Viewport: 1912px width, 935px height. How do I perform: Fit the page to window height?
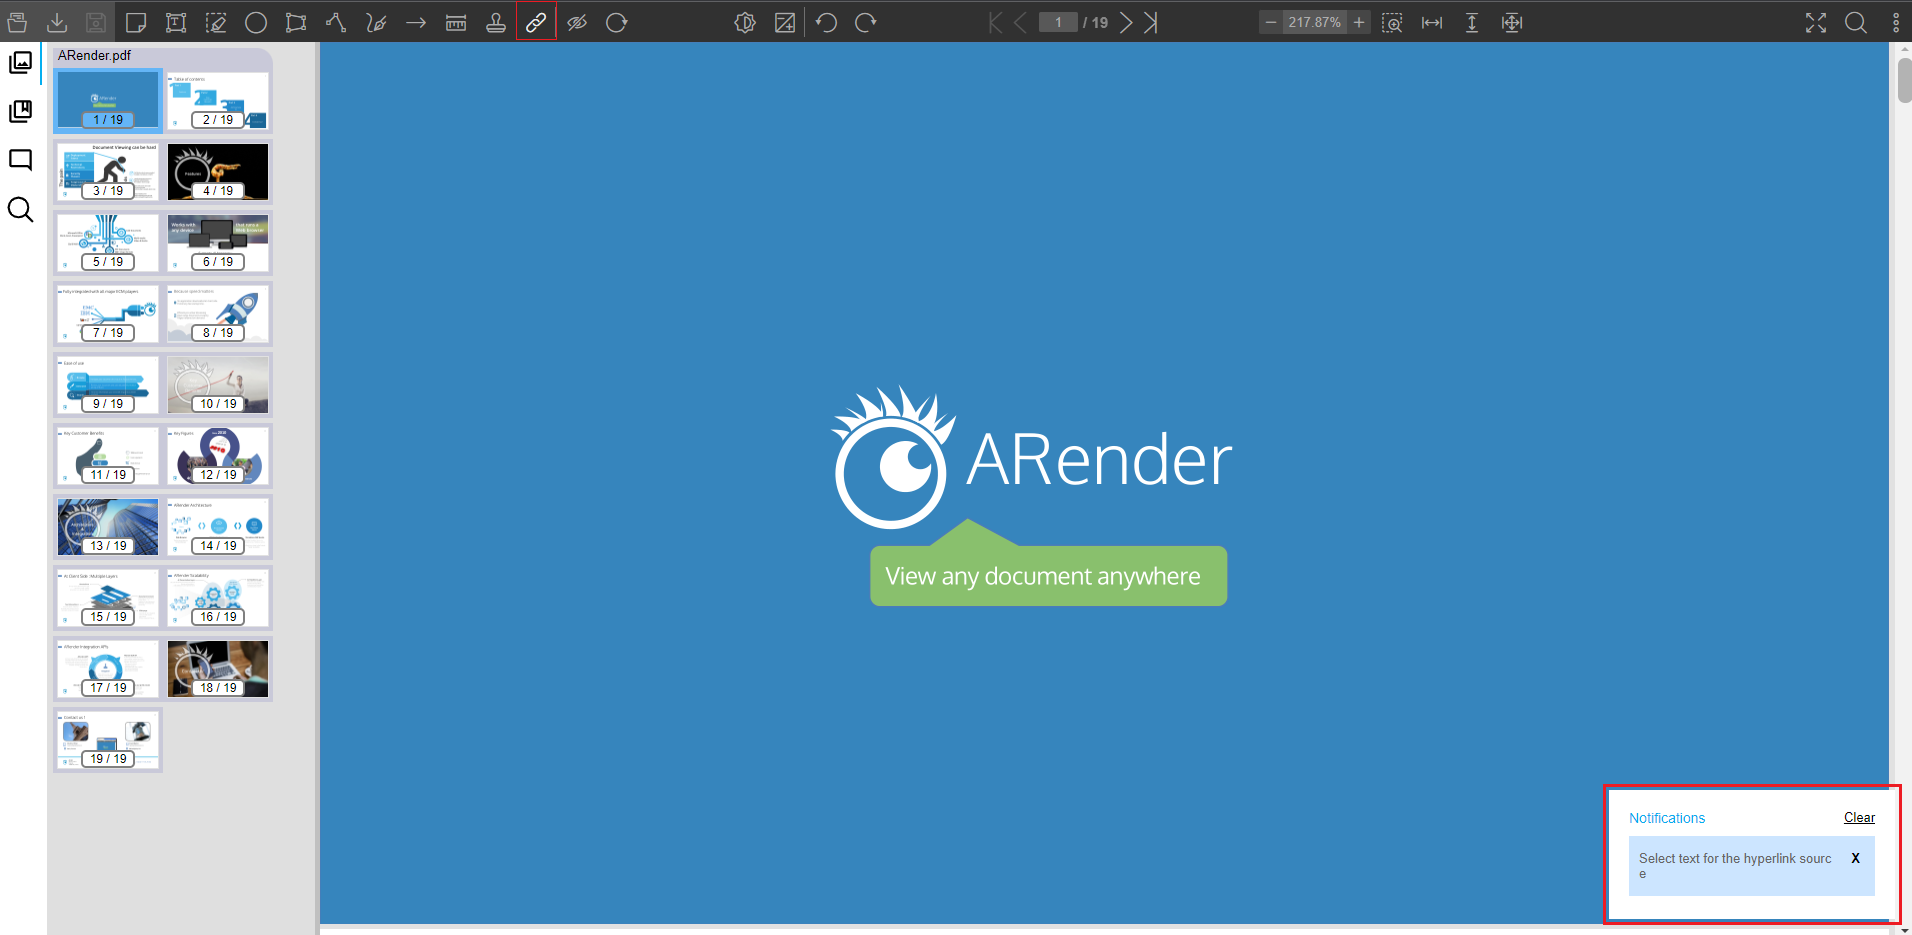pos(1472,22)
